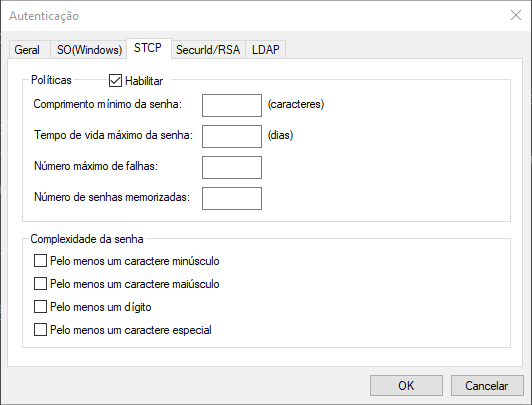Viewport: 532px width, 405px height.
Task: Click the Cancelar button
Action: coord(487,385)
